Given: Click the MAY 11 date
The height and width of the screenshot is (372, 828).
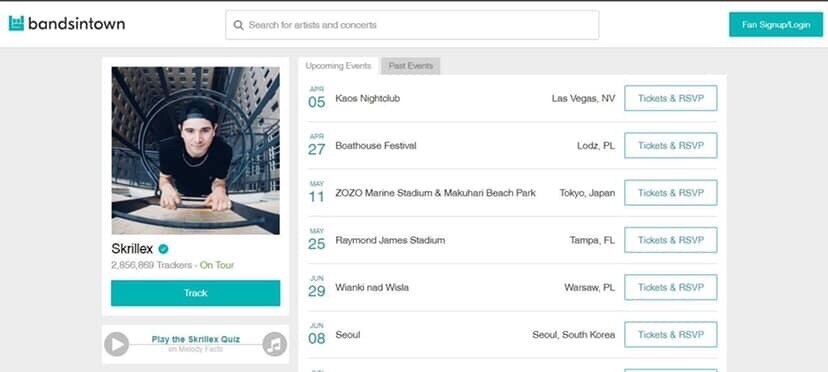Looking at the screenshot, I should click(x=316, y=192).
